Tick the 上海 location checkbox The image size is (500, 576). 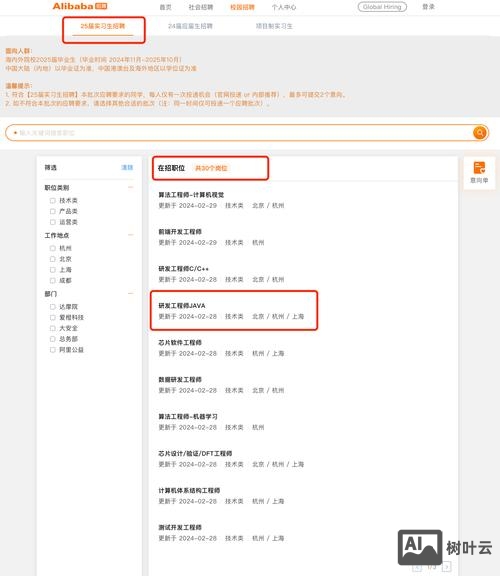[x=53, y=270]
